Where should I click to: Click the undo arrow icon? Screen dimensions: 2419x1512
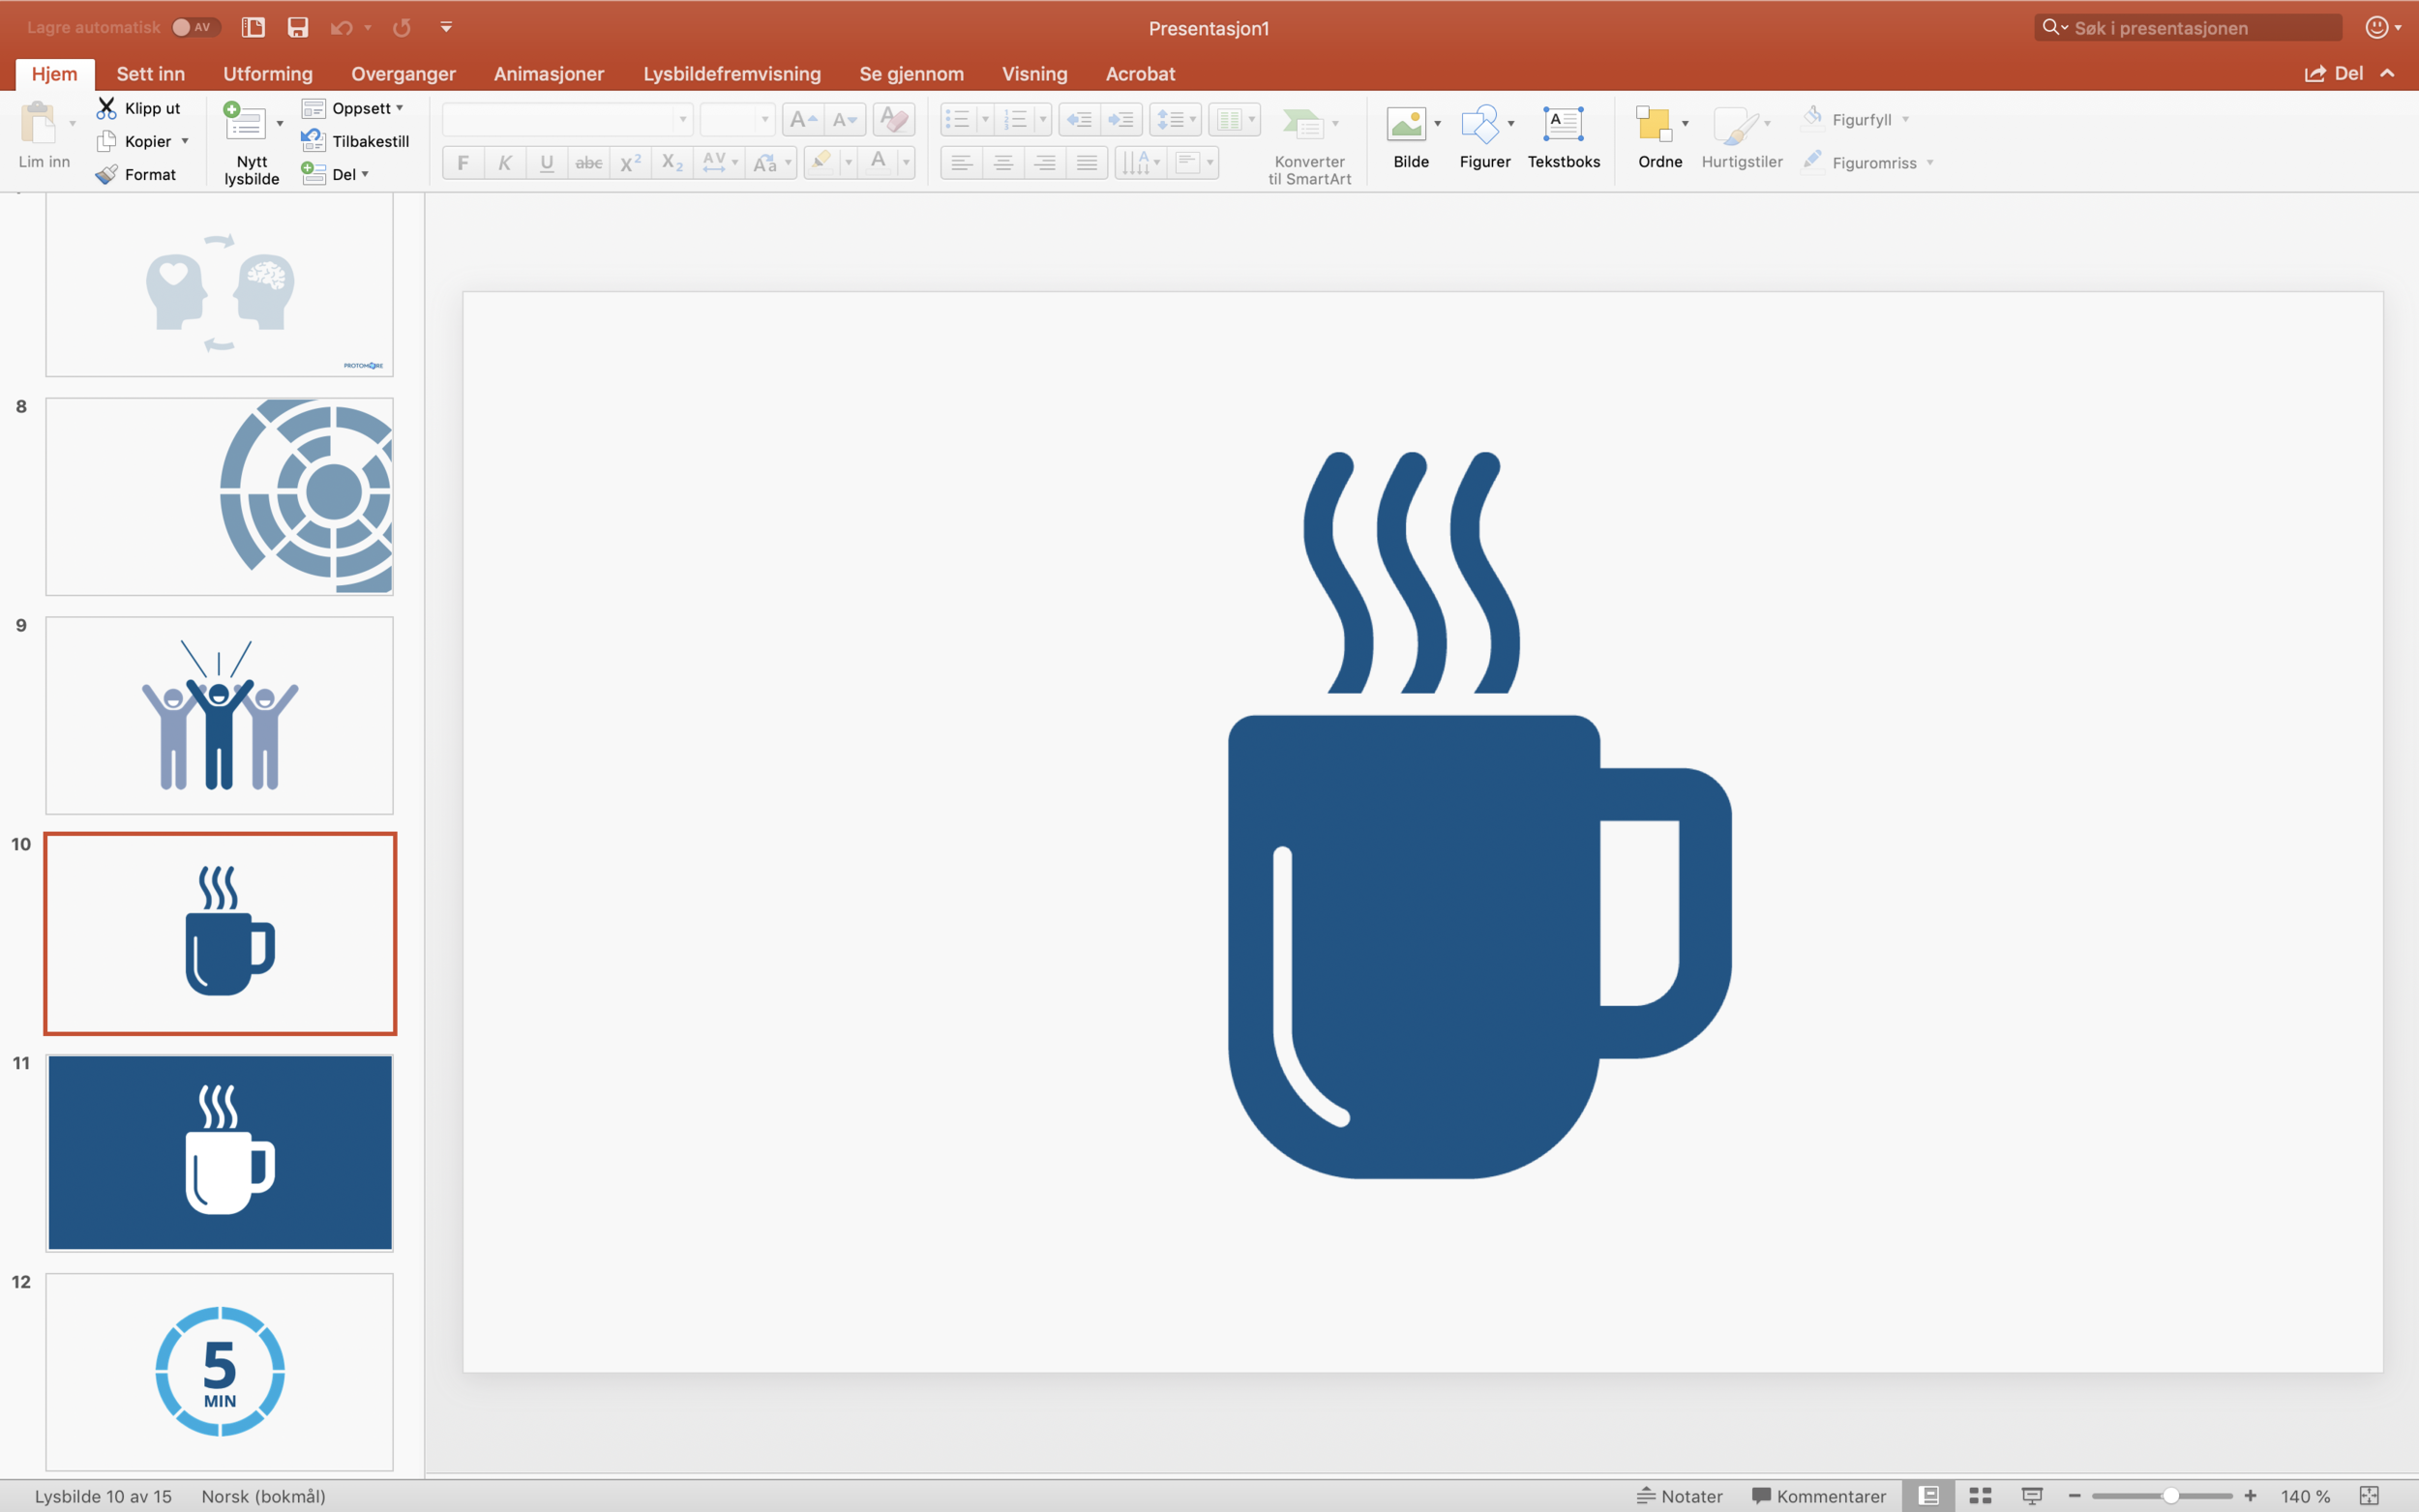tap(341, 27)
